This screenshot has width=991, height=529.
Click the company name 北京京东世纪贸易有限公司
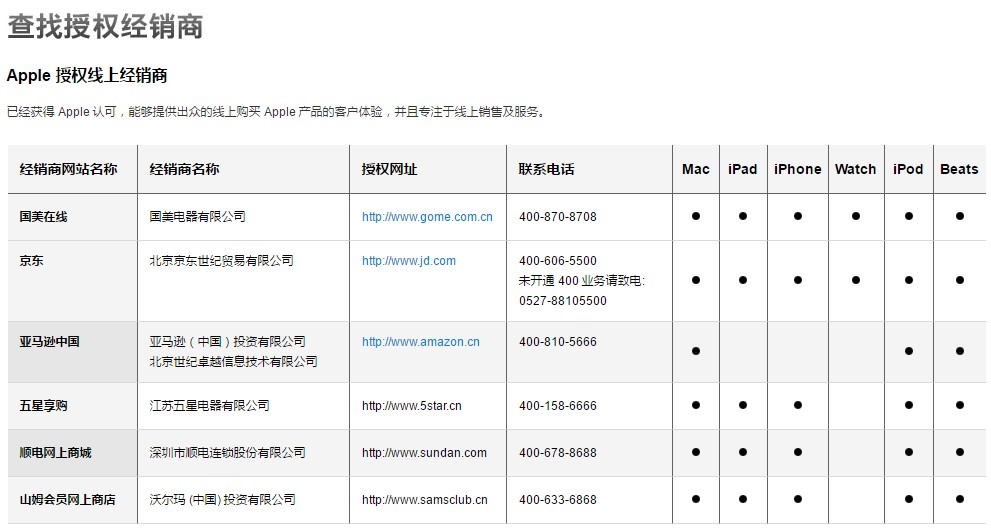[x=221, y=260]
